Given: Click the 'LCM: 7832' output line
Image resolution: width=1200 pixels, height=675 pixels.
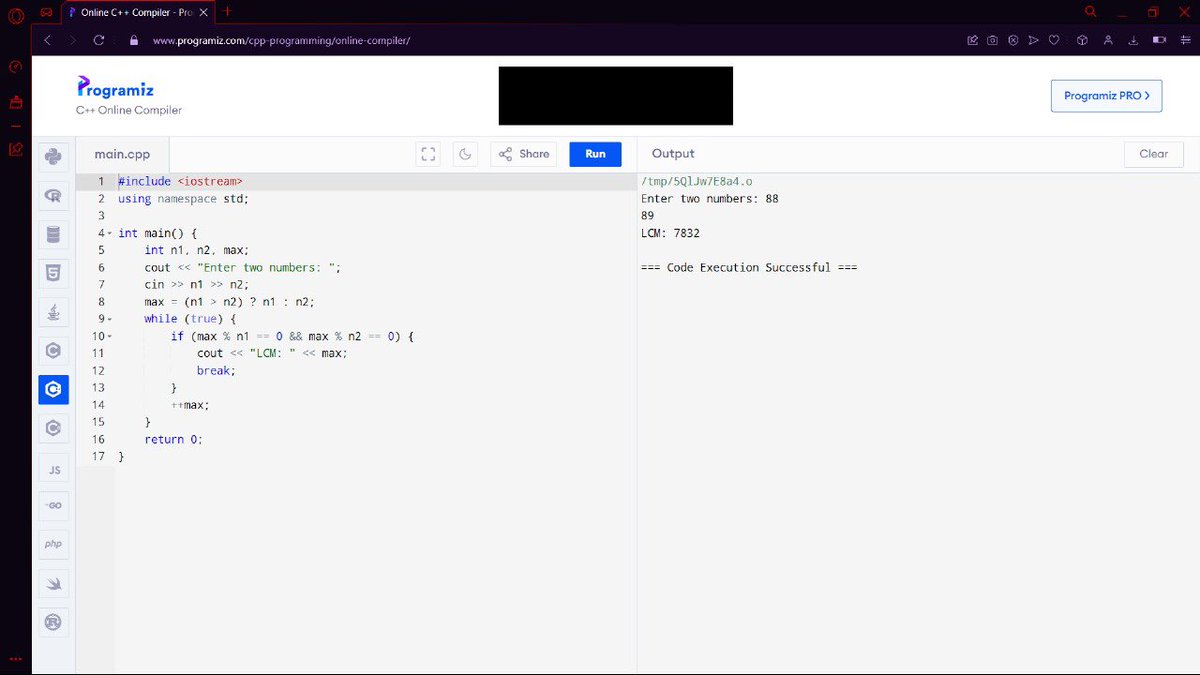Looking at the screenshot, I should pyautogui.click(x=670, y=233).
